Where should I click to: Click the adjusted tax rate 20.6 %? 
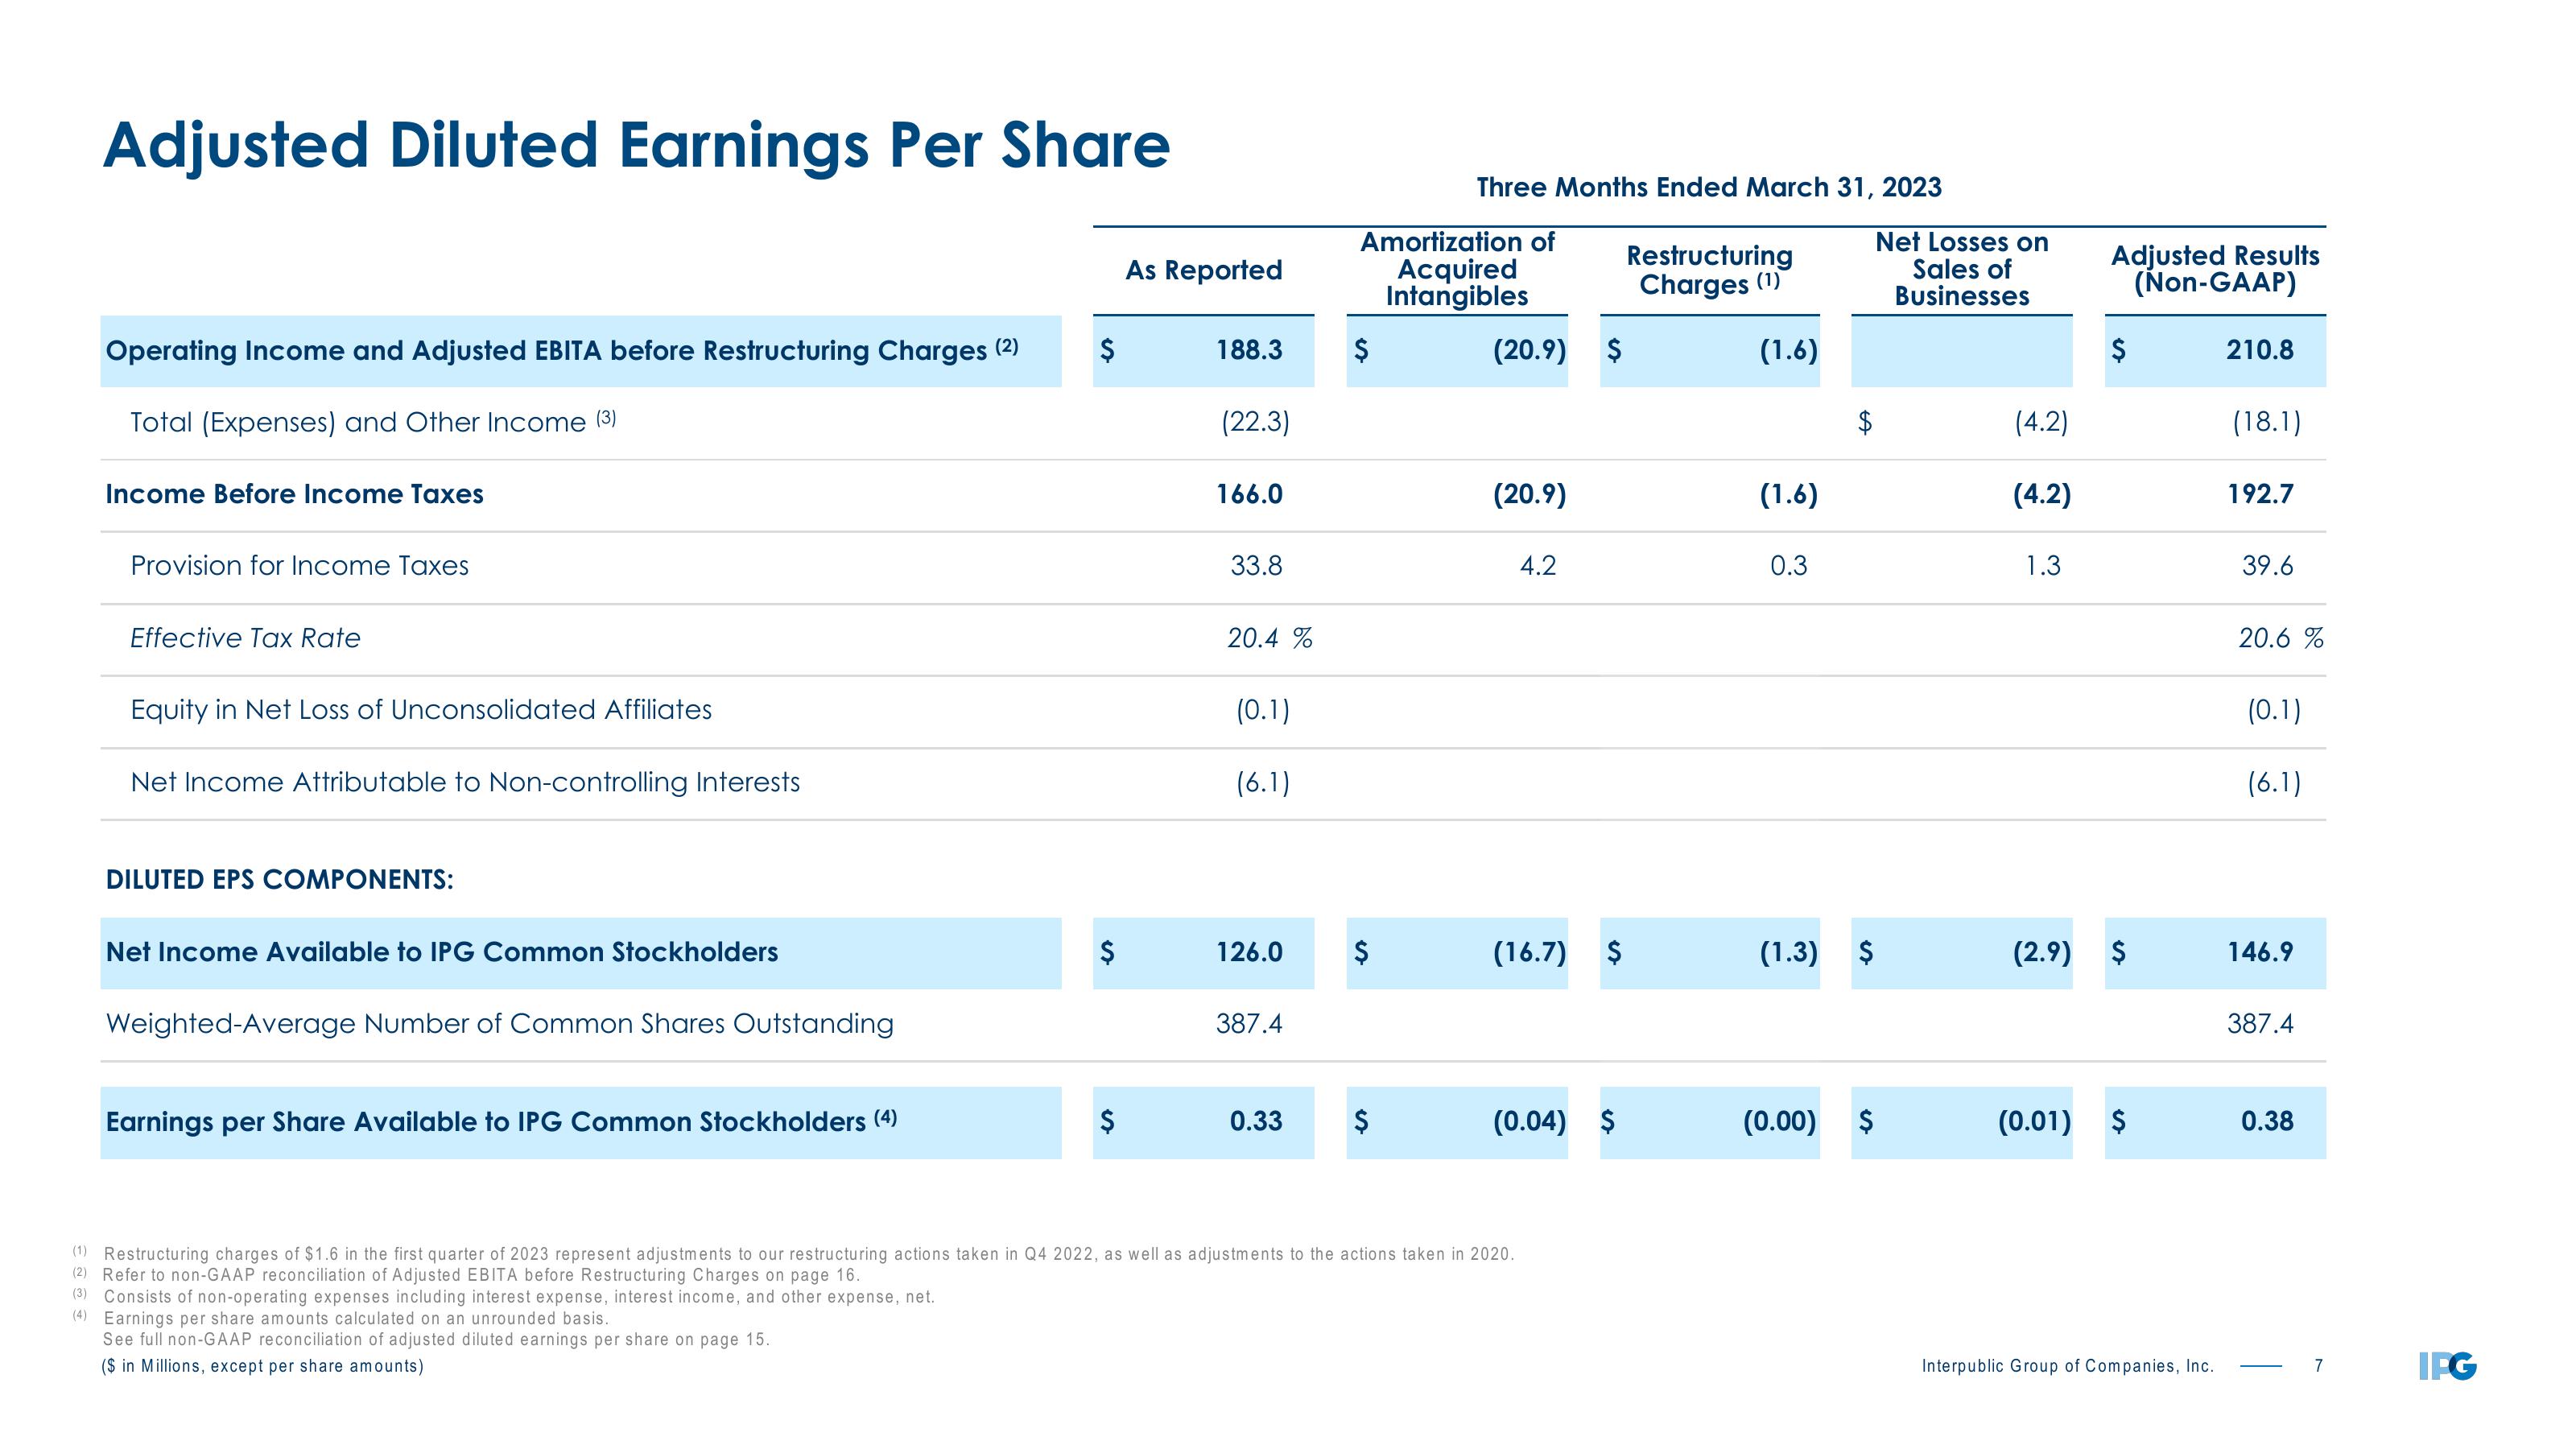tap(2280, 638)
